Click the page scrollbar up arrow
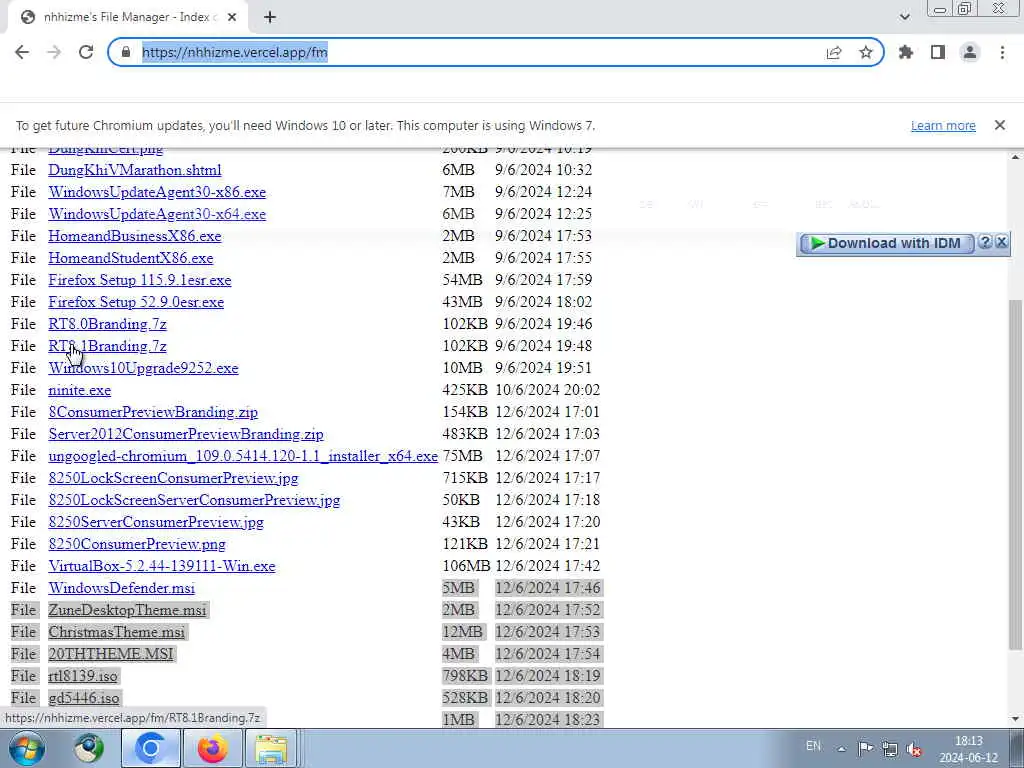The height and width of the screenshot is (768, 1024). coord(1016,157)
